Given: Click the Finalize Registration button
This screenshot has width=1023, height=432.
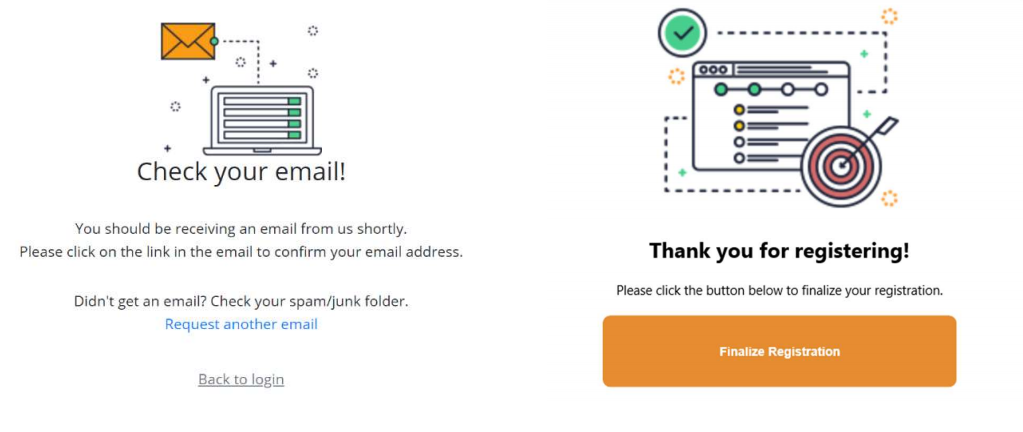Looking at the screenshot, I should click(x=780, y=351).
